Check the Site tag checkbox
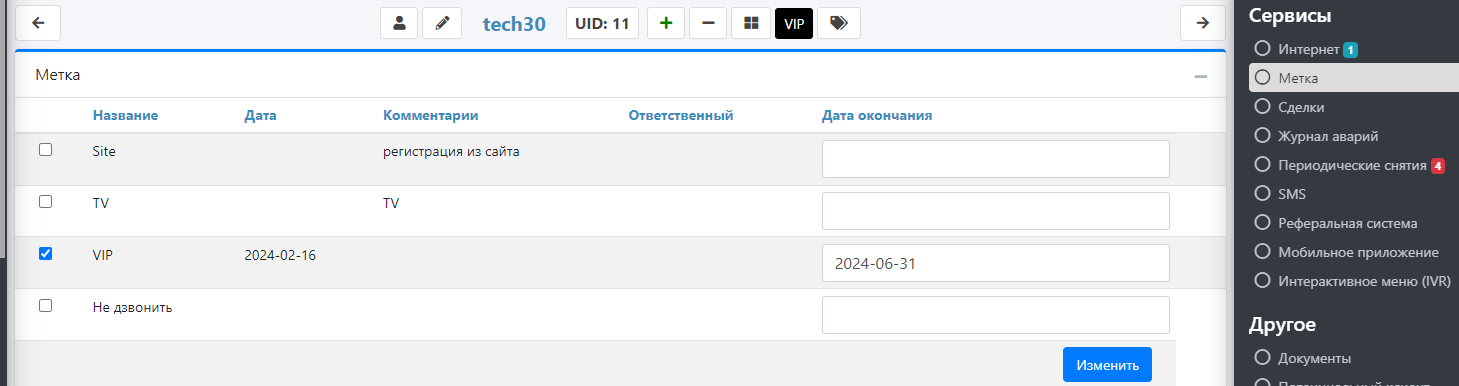Viewport: 1459px width, 386px height. coord(45,150)
